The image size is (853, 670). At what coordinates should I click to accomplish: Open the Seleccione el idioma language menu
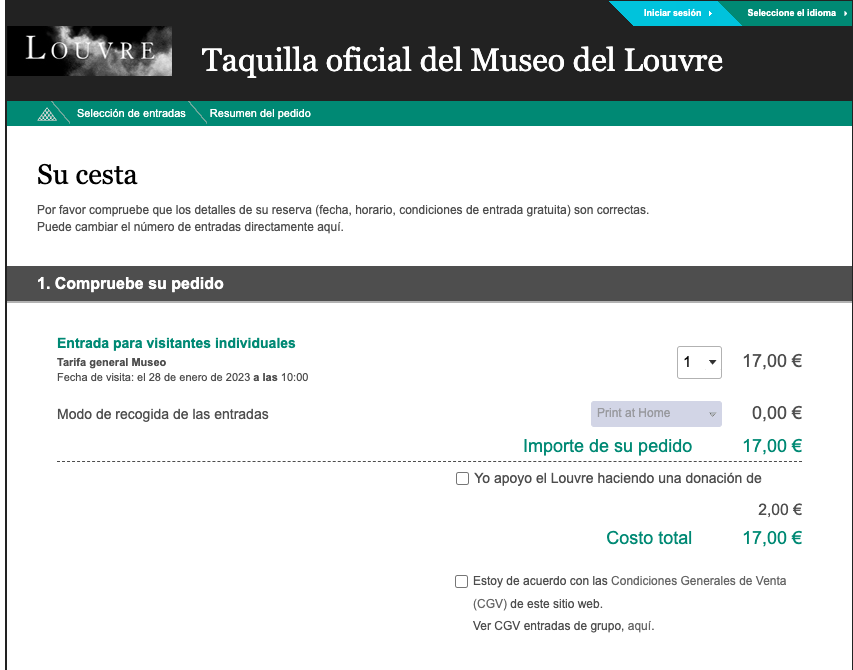(x=796, y=13)
